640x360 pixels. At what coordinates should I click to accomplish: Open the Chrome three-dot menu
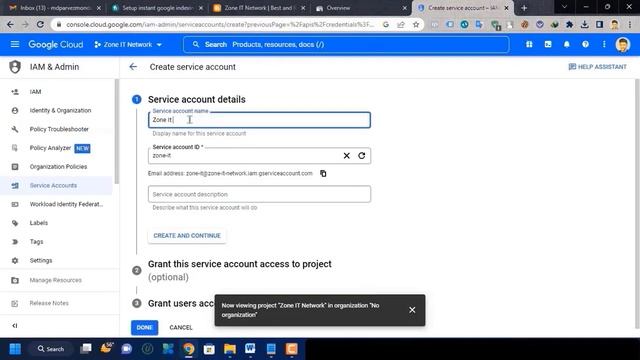click(630, 24)
